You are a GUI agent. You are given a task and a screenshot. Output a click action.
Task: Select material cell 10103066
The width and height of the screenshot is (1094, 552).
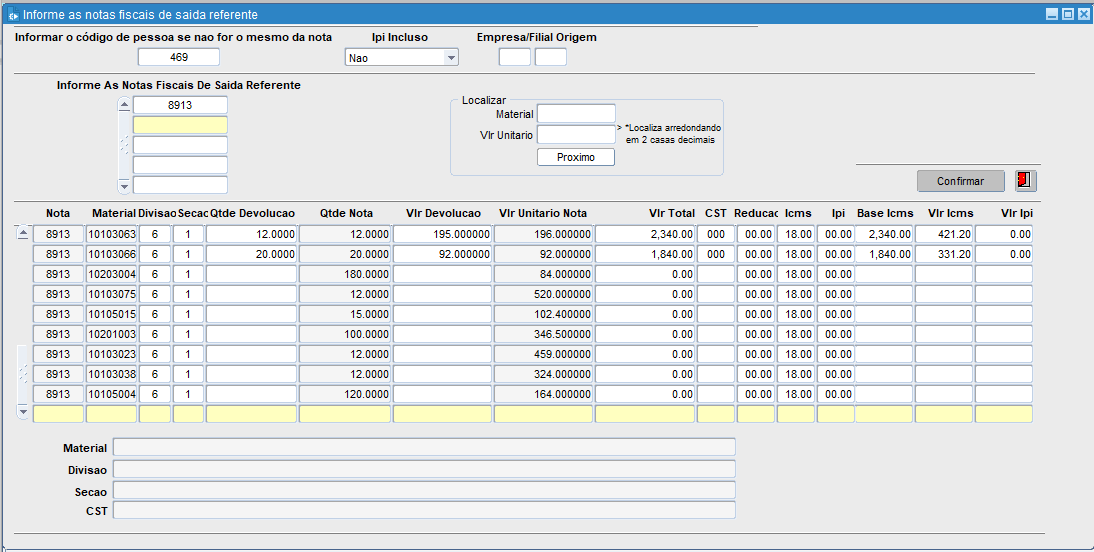[112, 254]
